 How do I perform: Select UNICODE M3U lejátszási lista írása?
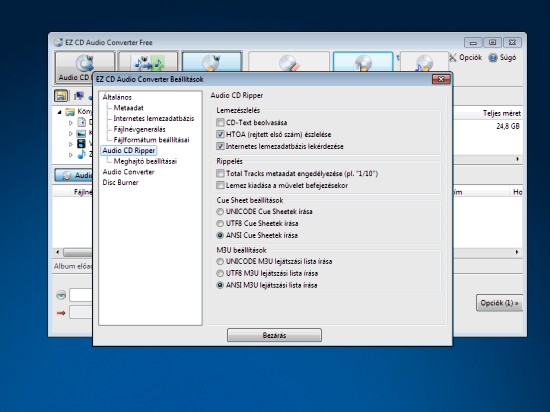click(220, 261)
